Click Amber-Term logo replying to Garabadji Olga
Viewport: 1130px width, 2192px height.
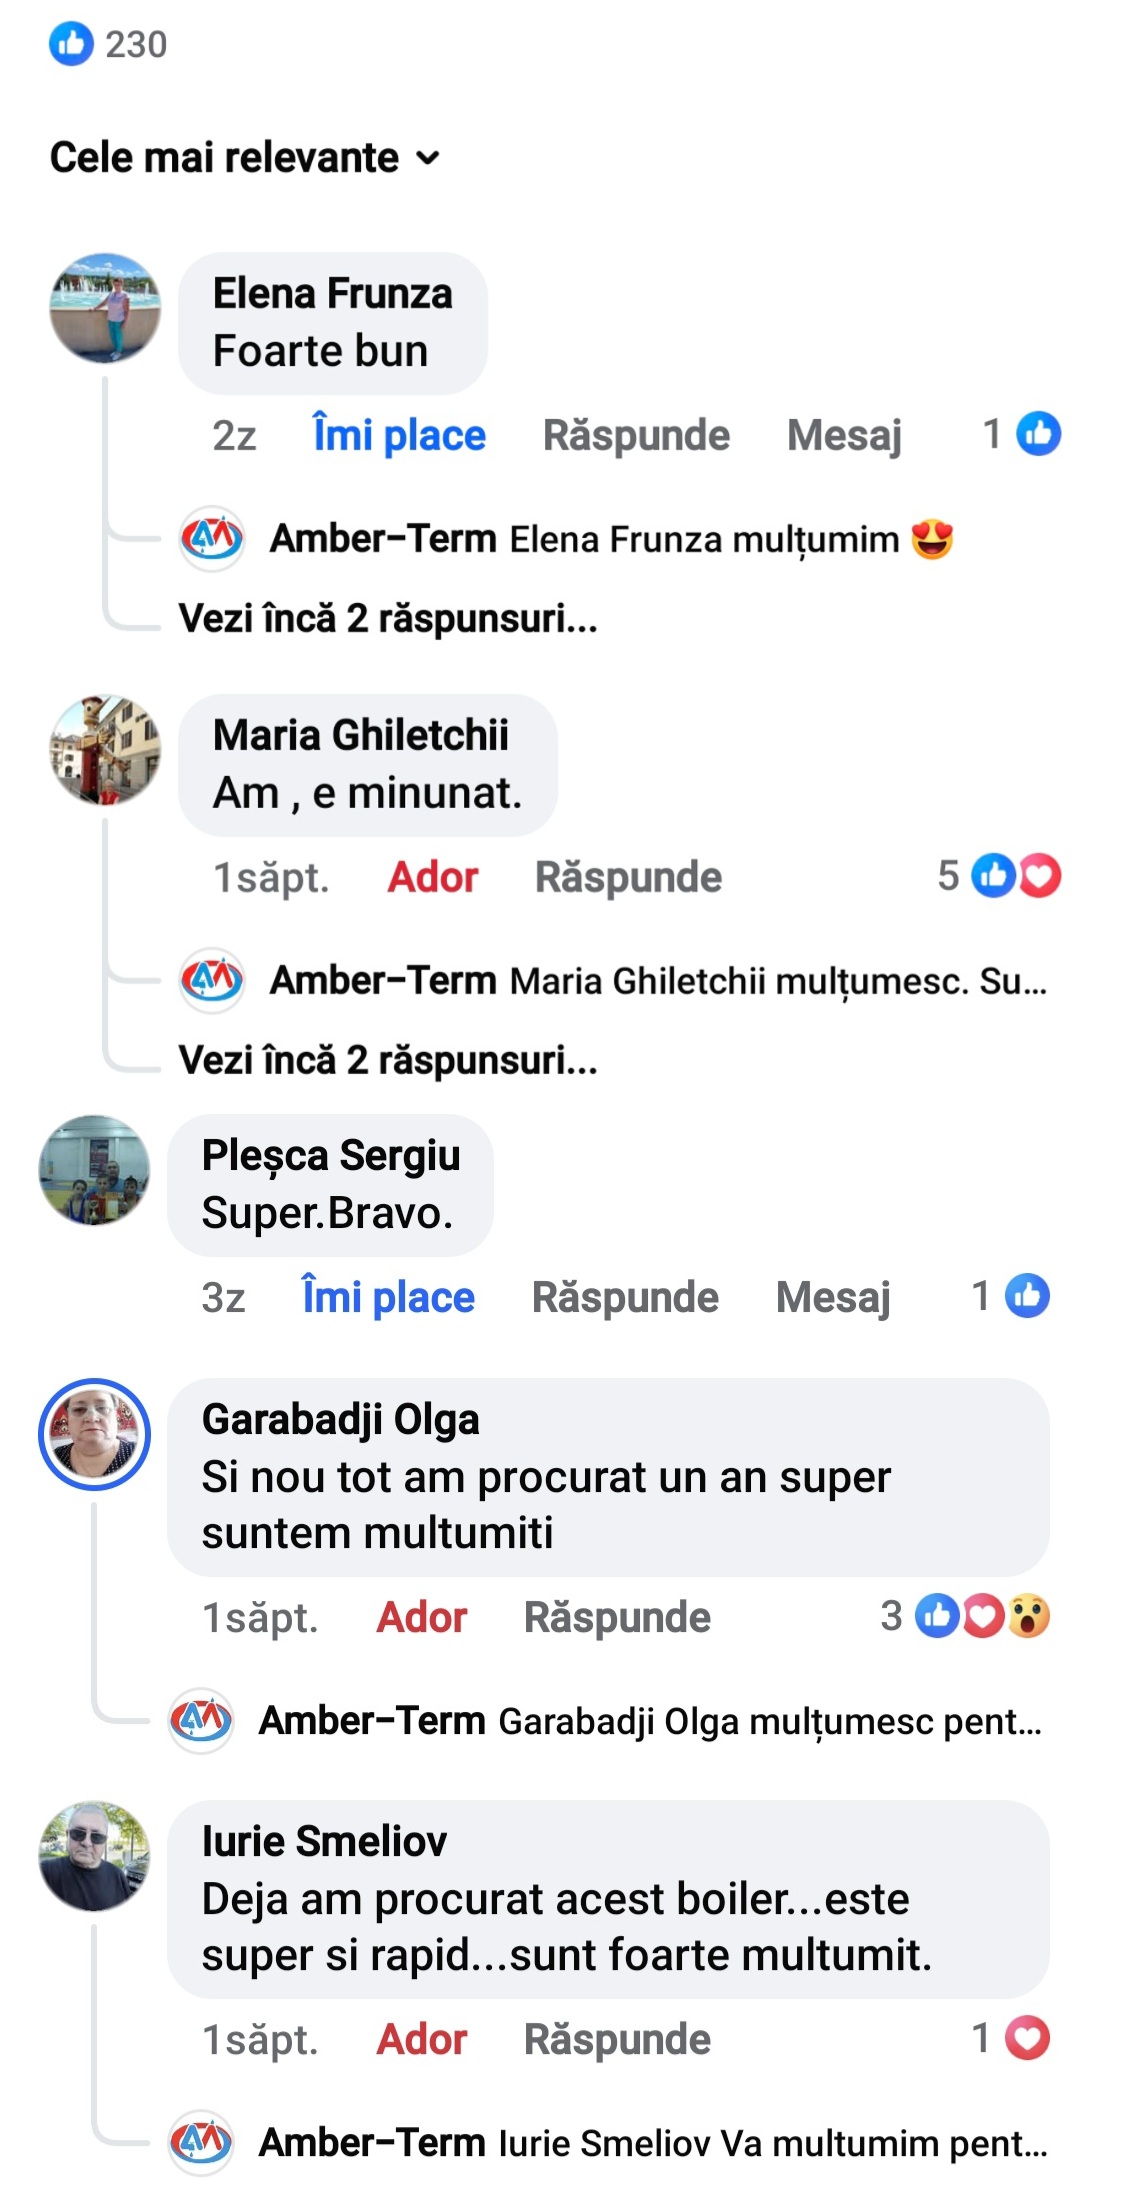[201, 1721]
